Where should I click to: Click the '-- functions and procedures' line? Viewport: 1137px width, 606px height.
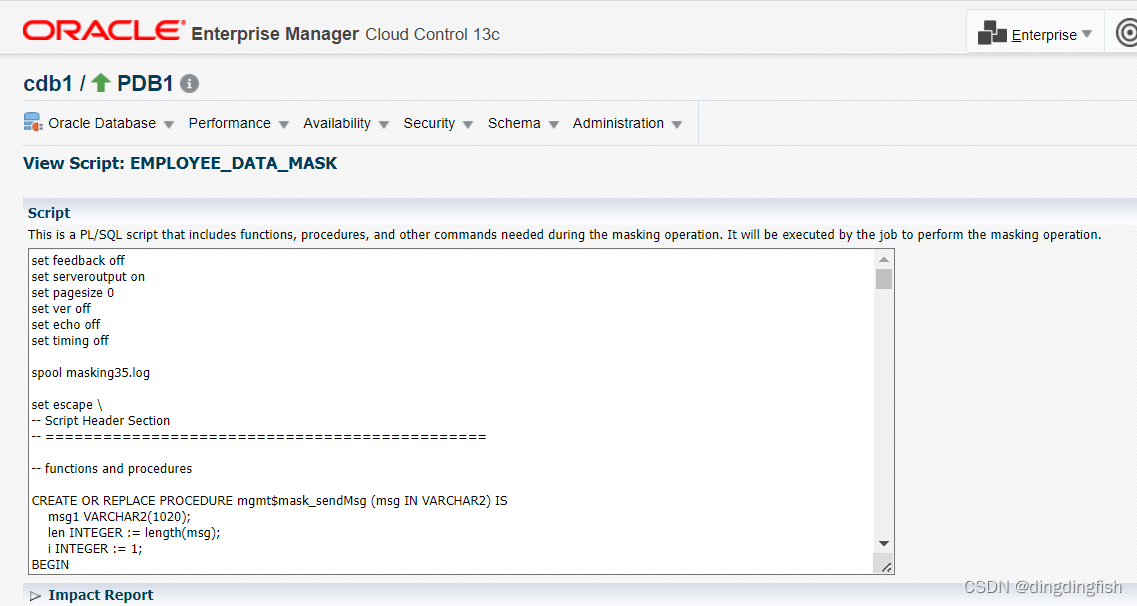112,468
